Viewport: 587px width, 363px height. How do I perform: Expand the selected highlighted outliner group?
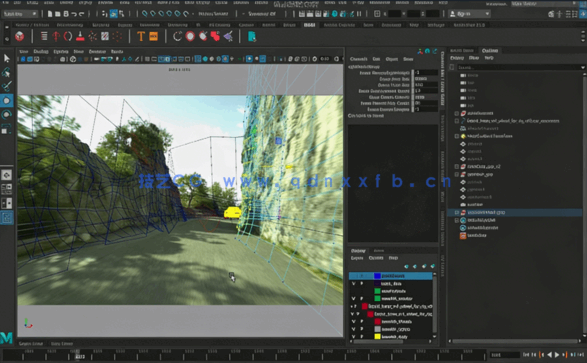coord(456,212)
